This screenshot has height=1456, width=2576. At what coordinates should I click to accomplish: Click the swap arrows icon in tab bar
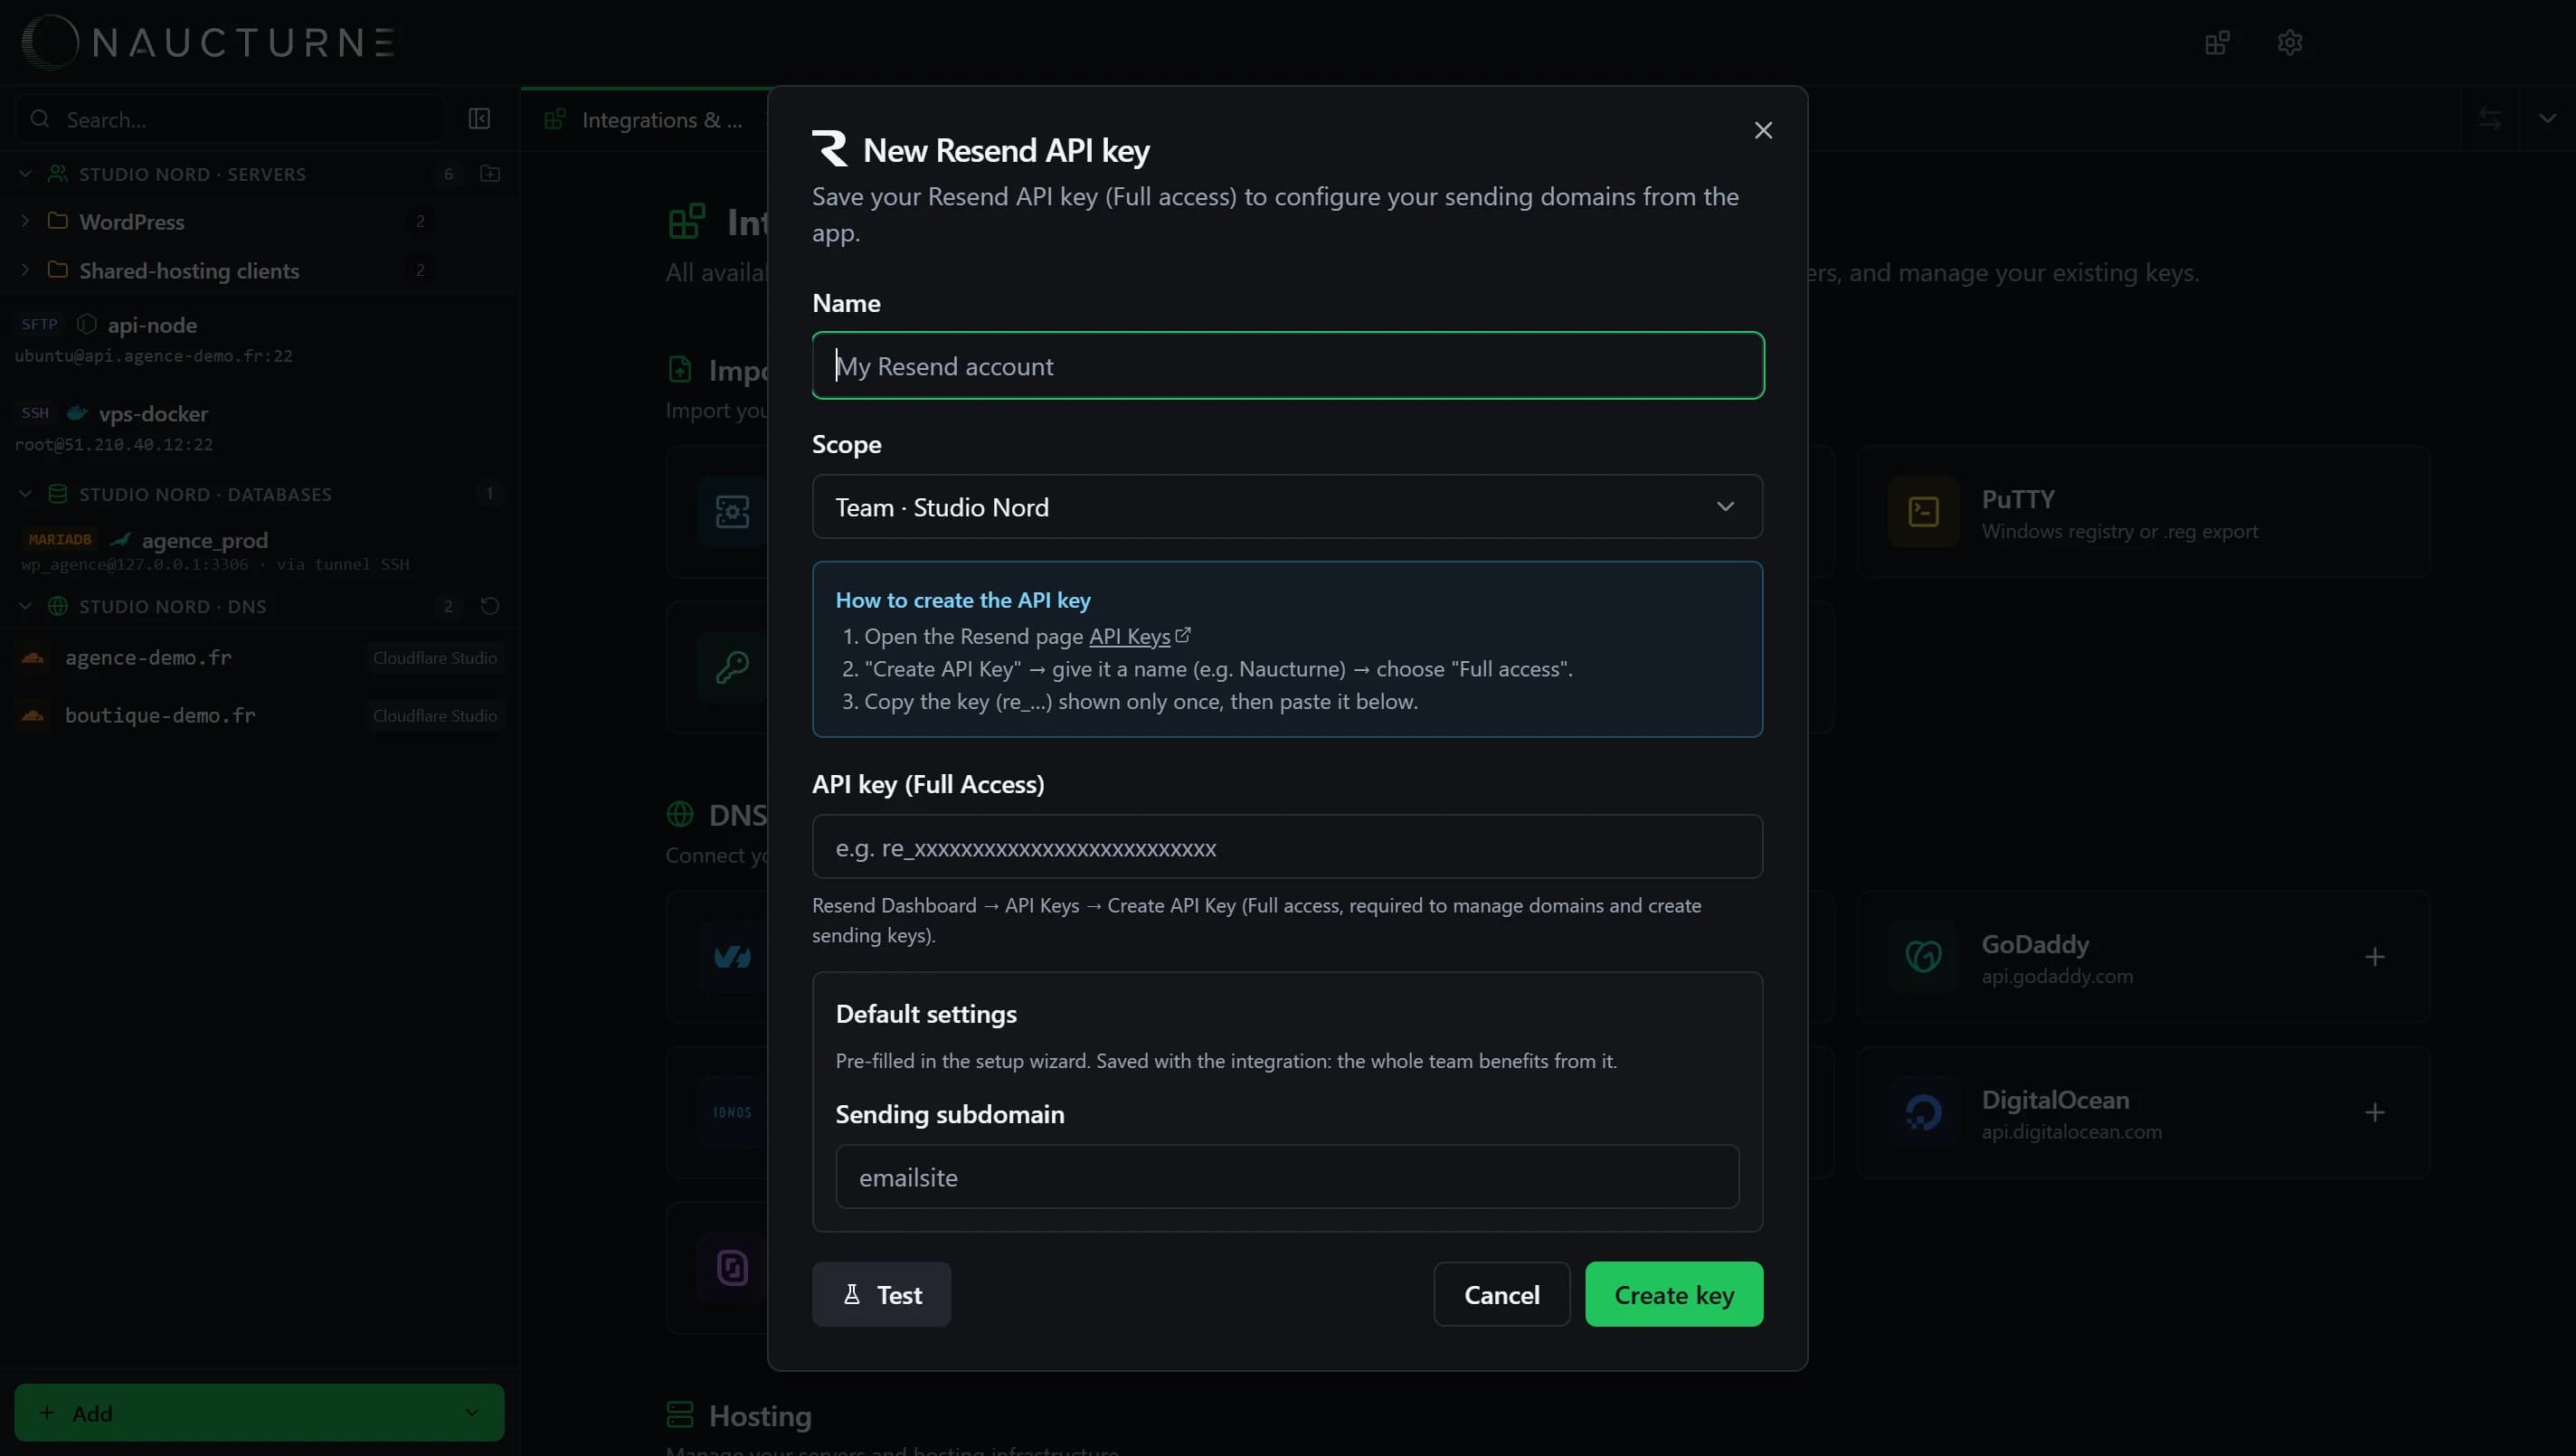point(2490,119)
